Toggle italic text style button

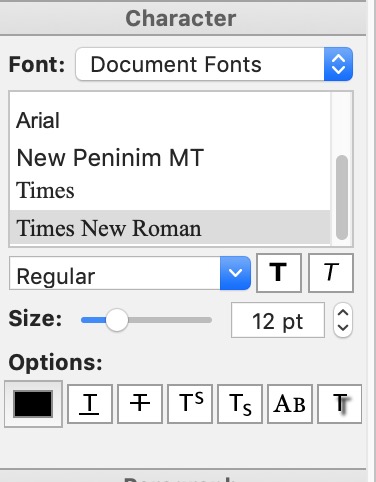click(x=331, y=273)
